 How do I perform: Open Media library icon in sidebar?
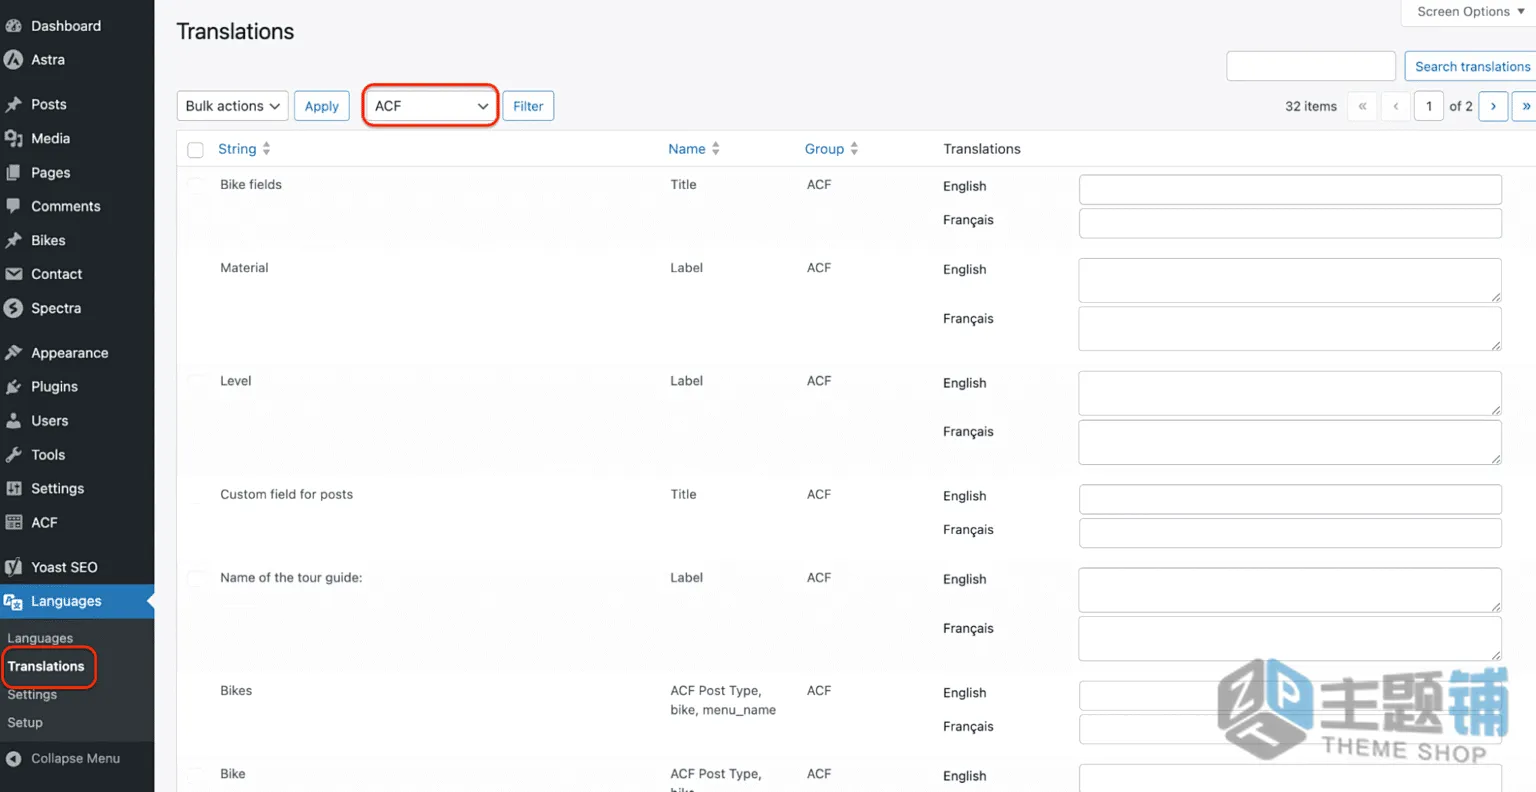pos(13,138)
